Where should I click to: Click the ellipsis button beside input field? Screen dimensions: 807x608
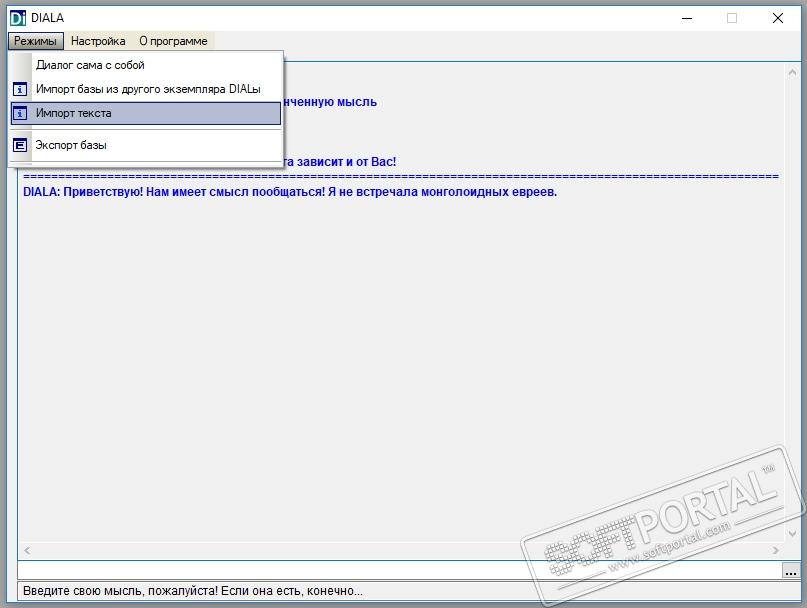791,570
